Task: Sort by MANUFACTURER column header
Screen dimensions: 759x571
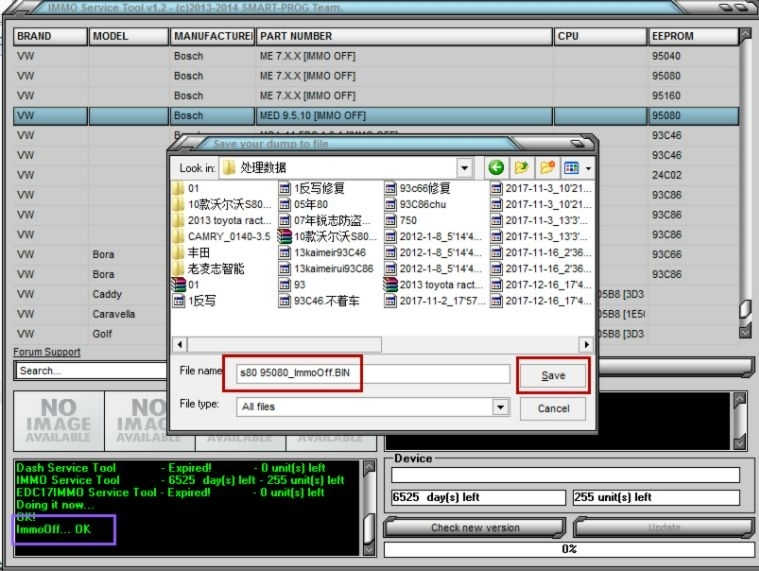Action: pyautogui.click(x=212, y=36)
